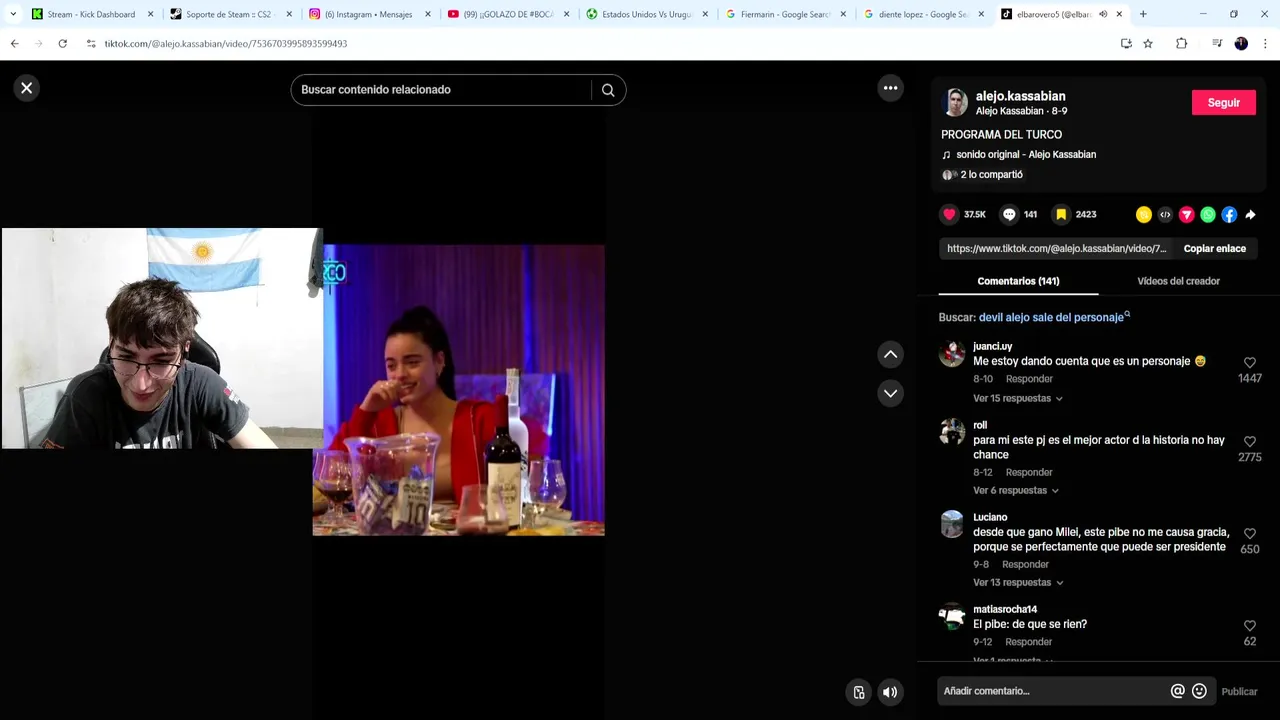Click the search magnifier icon
Image resolution: width=1280 pixels, height=720 pixels.
click(608, 90)
